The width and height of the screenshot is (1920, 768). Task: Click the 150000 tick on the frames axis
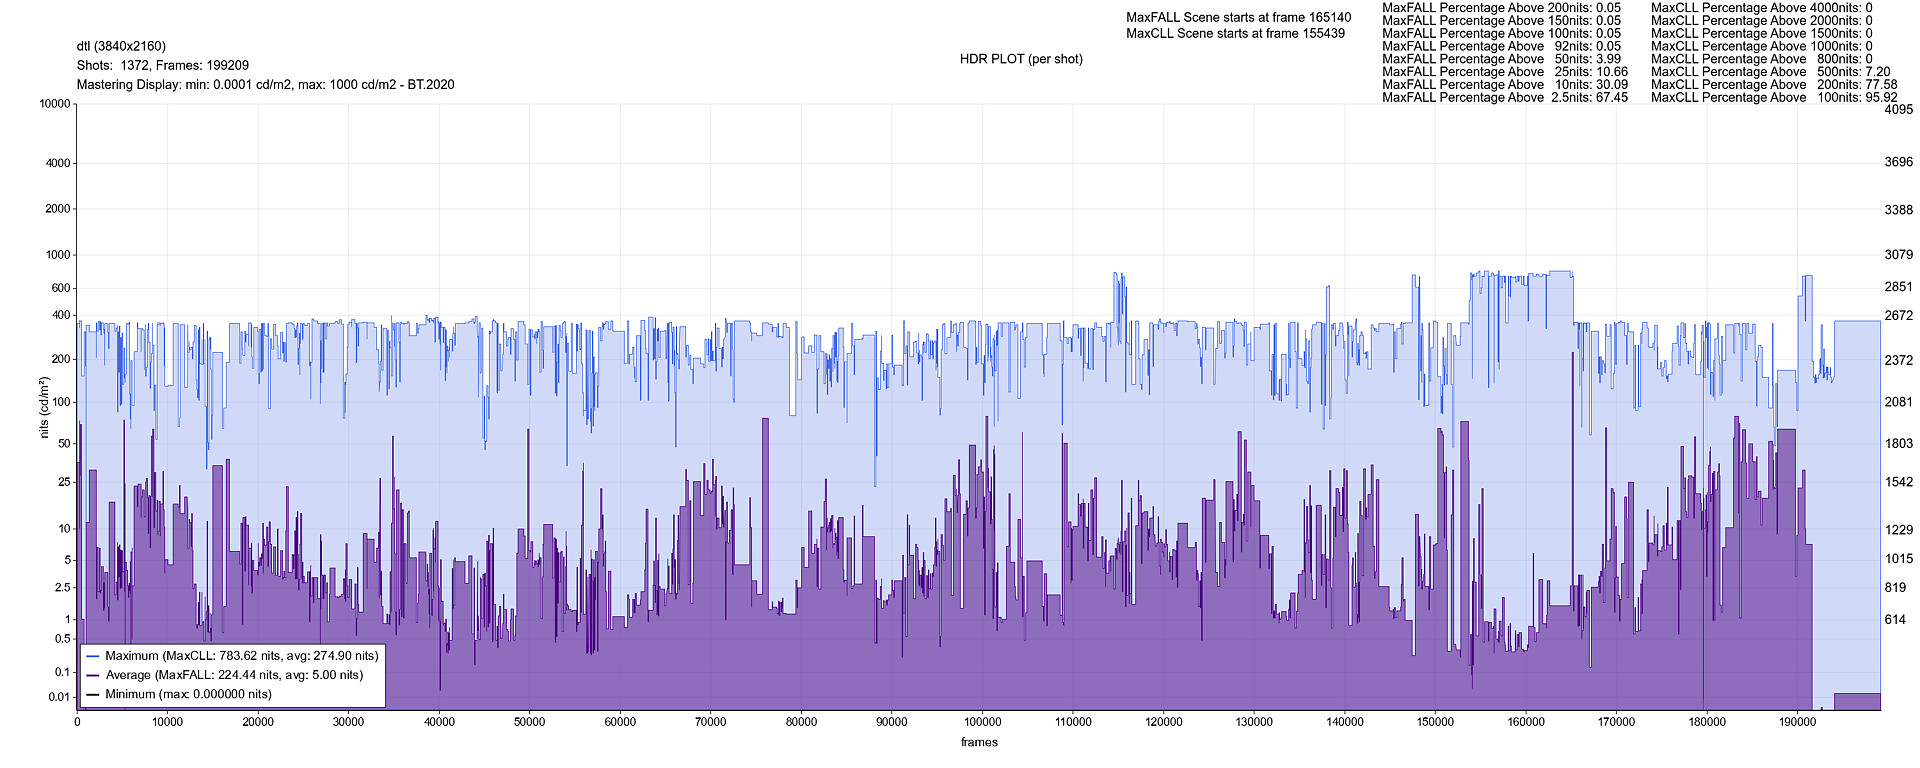coord(1435,722)
